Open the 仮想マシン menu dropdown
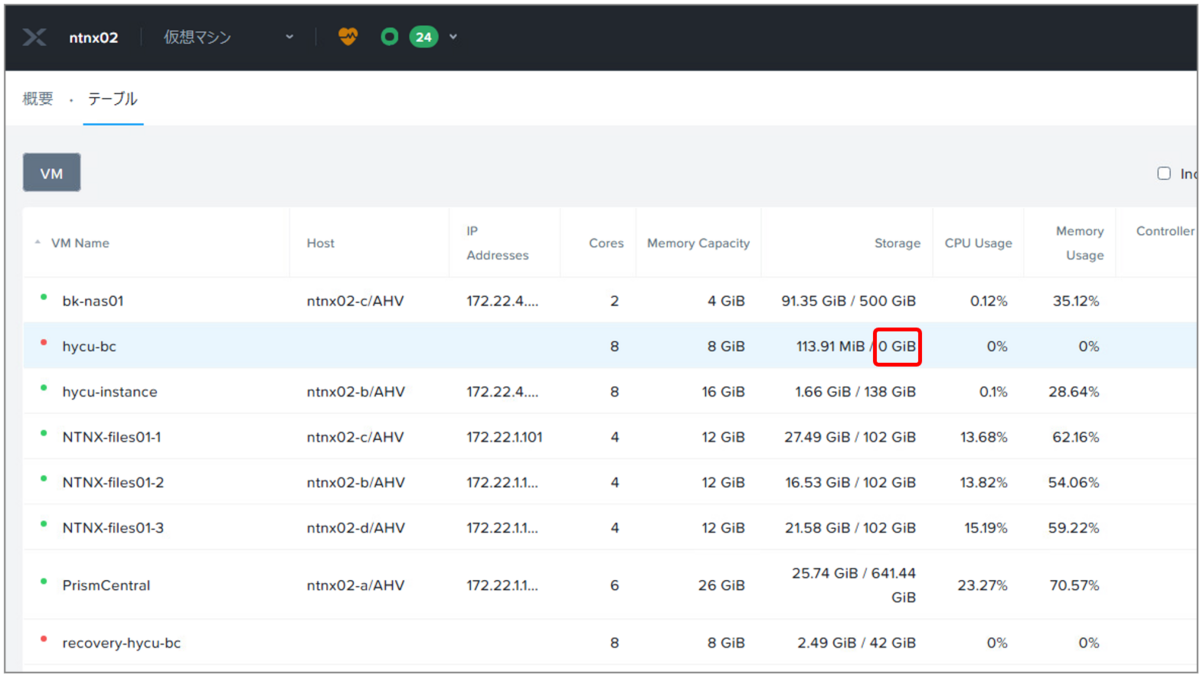1200x675 pixels. [229, 37]
